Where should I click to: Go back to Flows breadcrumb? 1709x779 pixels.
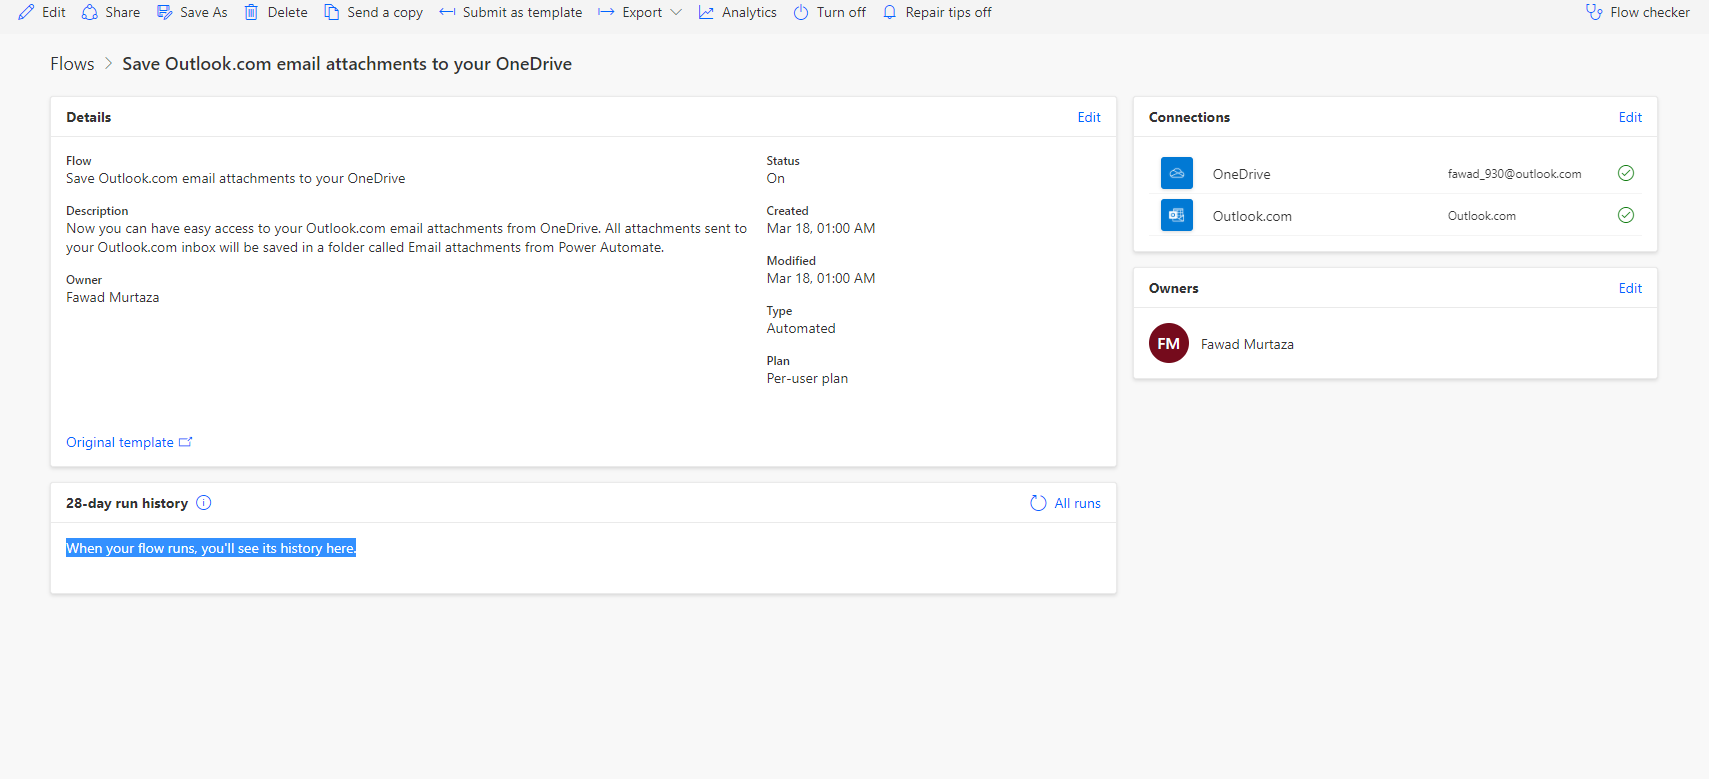coord(72,64)
